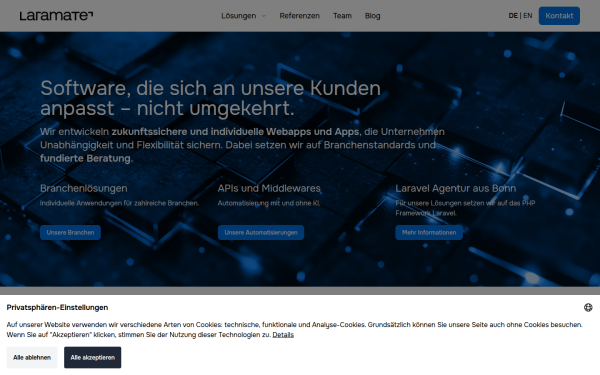Open the globe language icon in cookie banner

588,307
